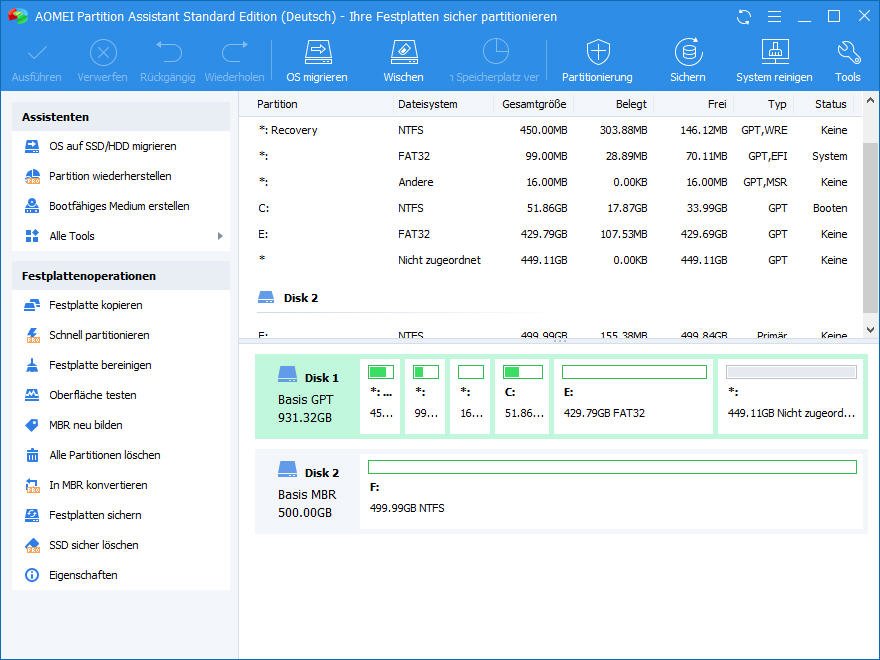The image size is (880, 660).
Task: Click the partition list scroll-down arrow
Action: pos(870,329)
